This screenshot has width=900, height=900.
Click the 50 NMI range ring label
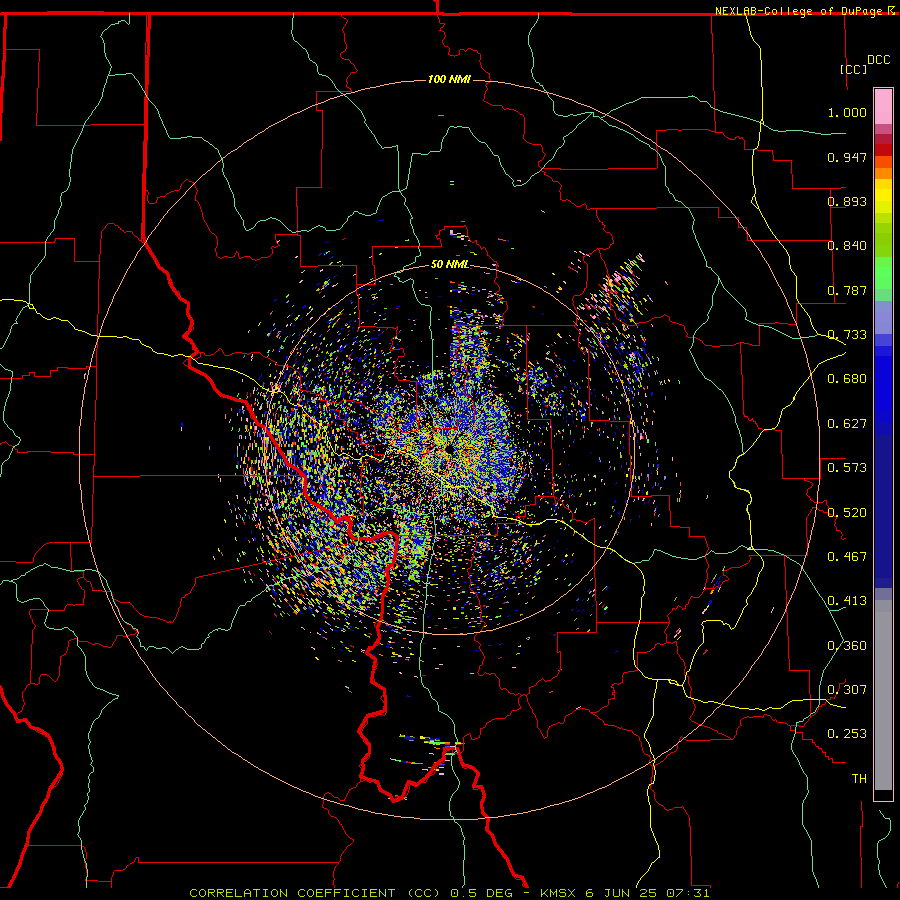[x=449, y=264]
